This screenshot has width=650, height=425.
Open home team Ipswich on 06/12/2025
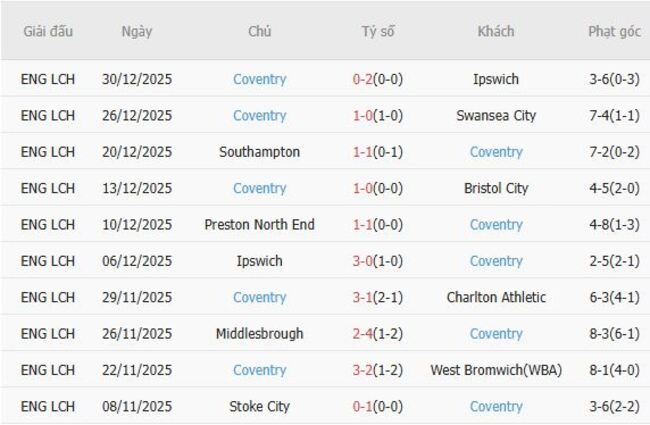tap(259, 261)
